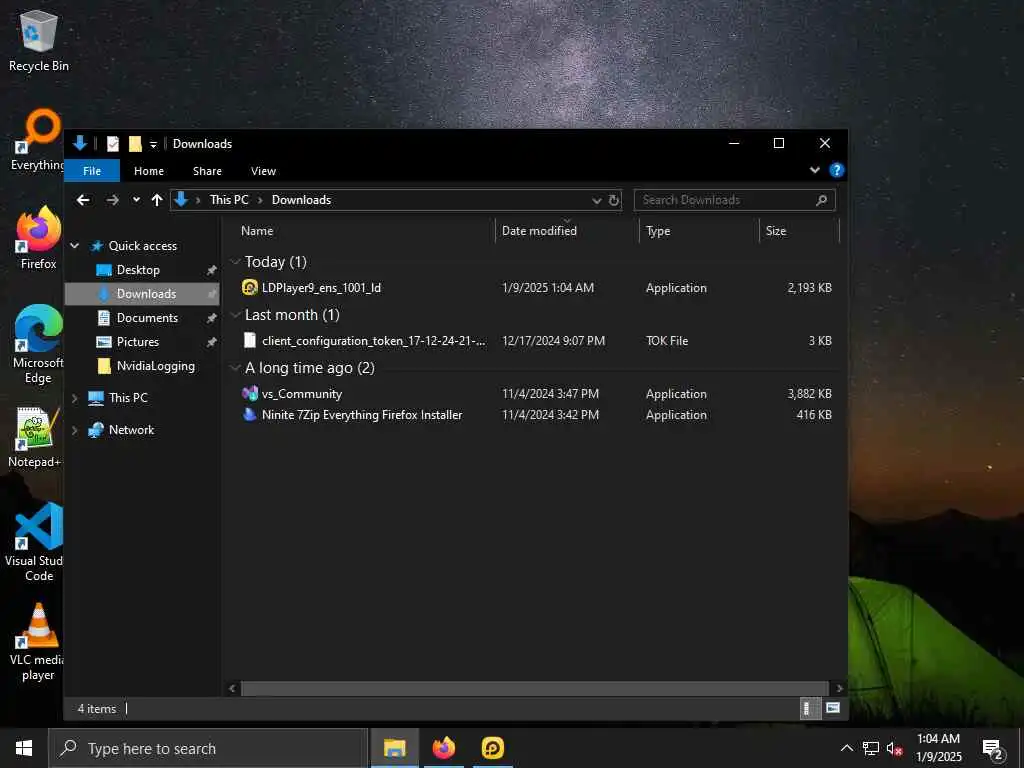Collapse the Last month (1) group
The height and width of the screenshot is (768, 1024).
[x=235, y=315]
